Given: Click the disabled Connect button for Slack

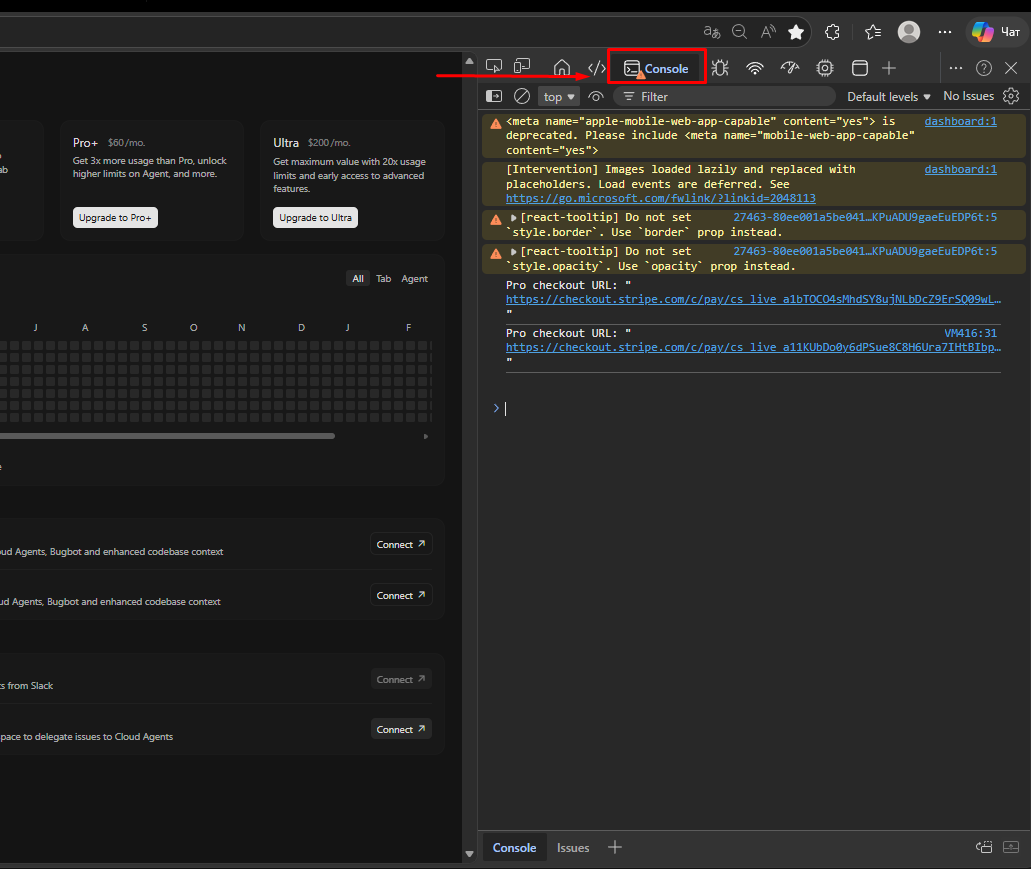Looking at the screenshot, I should pyautogui.click(x=400, y=679).
